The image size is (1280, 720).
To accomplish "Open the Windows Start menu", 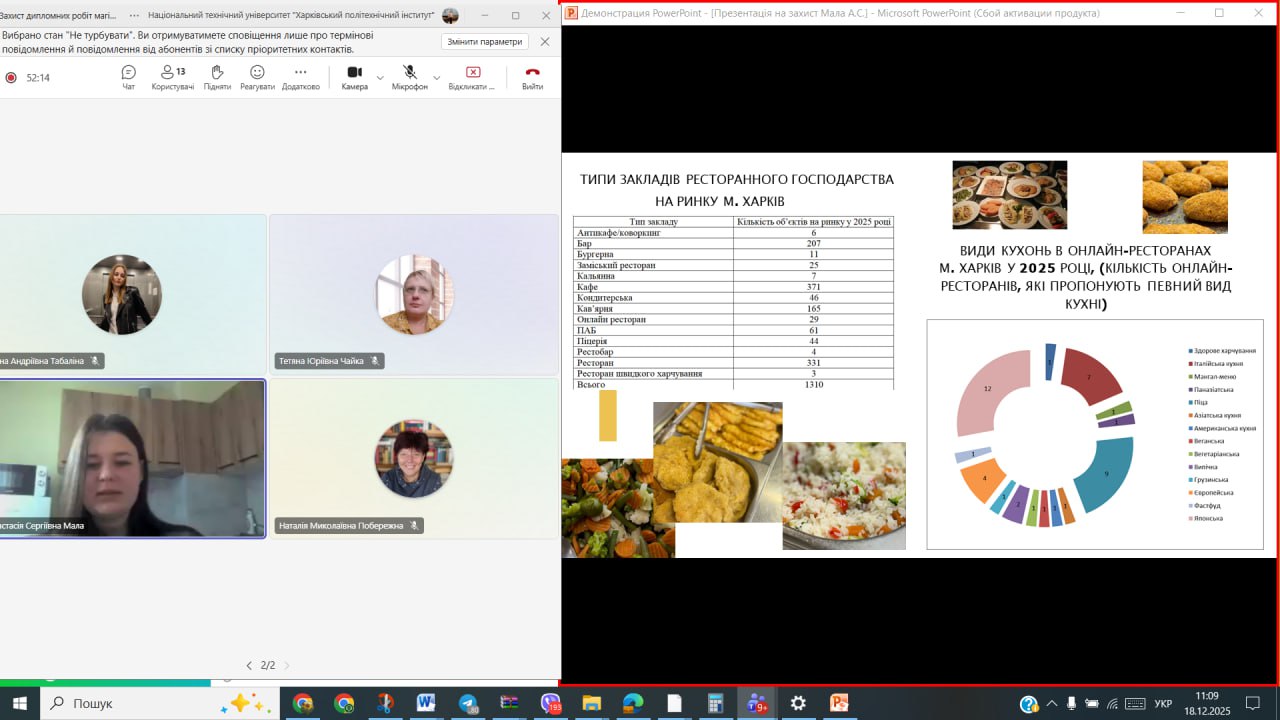I will (x=19, y=703).
